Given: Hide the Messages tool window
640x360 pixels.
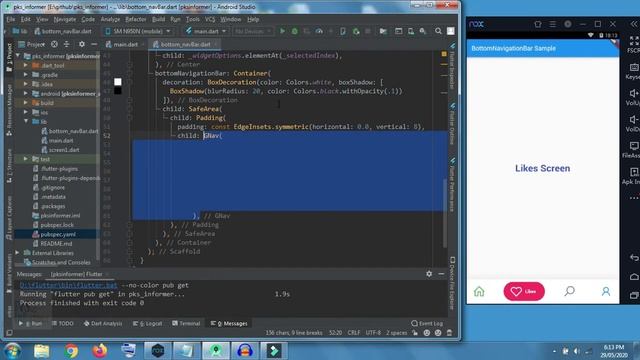Looking at the screenshot, I should [x=441, y=274].
